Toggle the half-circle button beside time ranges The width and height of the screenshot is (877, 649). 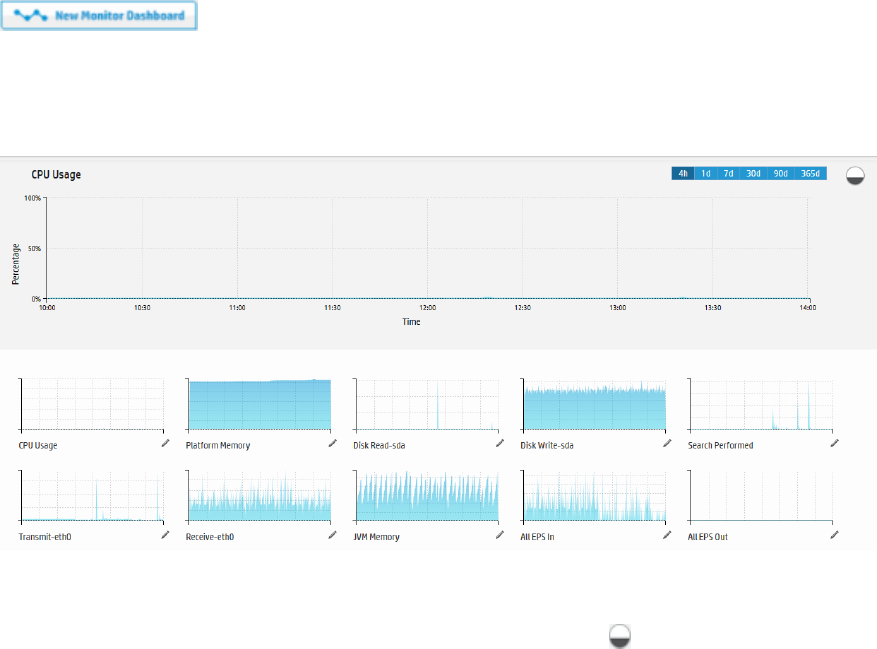click(855, 176)
